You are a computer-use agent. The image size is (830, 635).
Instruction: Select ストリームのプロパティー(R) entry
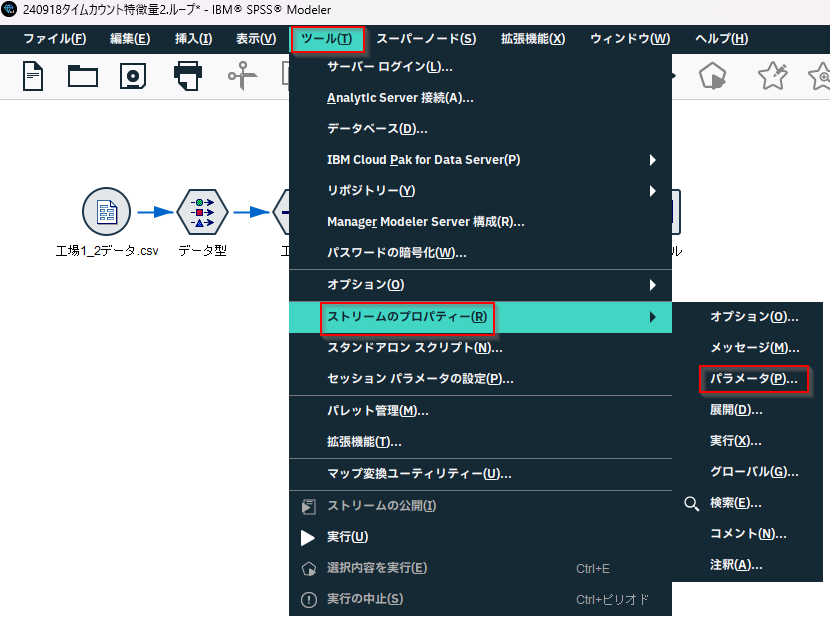coord(480,317)
